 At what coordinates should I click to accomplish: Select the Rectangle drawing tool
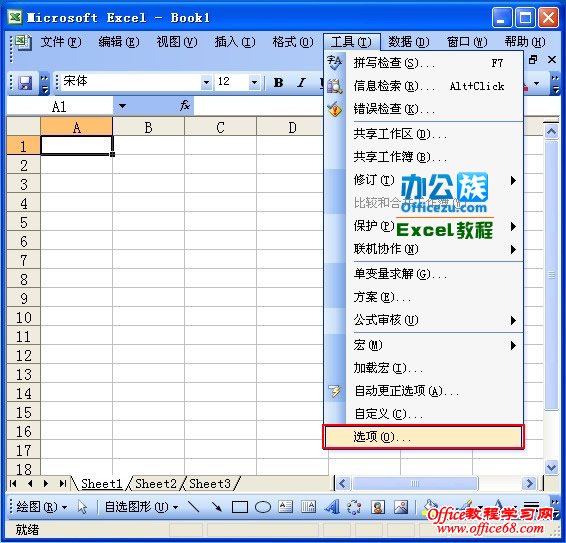[x=240, y=507]
